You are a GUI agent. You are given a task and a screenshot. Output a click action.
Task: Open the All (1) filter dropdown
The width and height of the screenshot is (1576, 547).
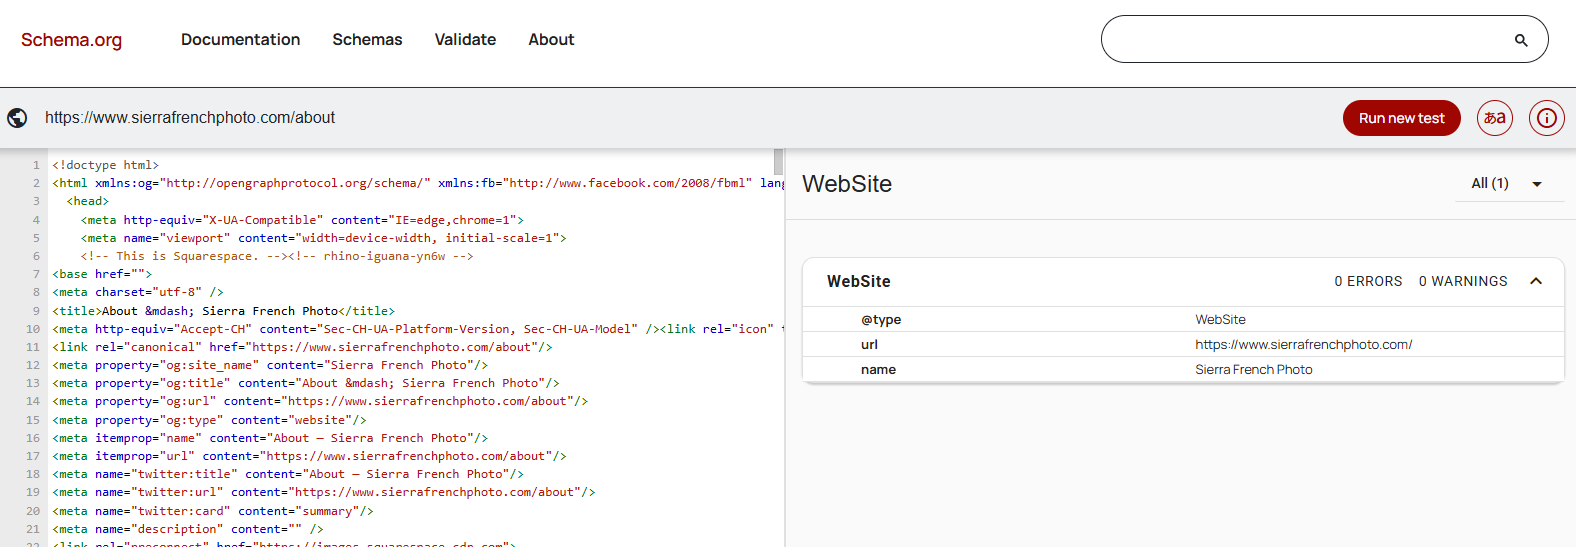tap(1506, 184)
